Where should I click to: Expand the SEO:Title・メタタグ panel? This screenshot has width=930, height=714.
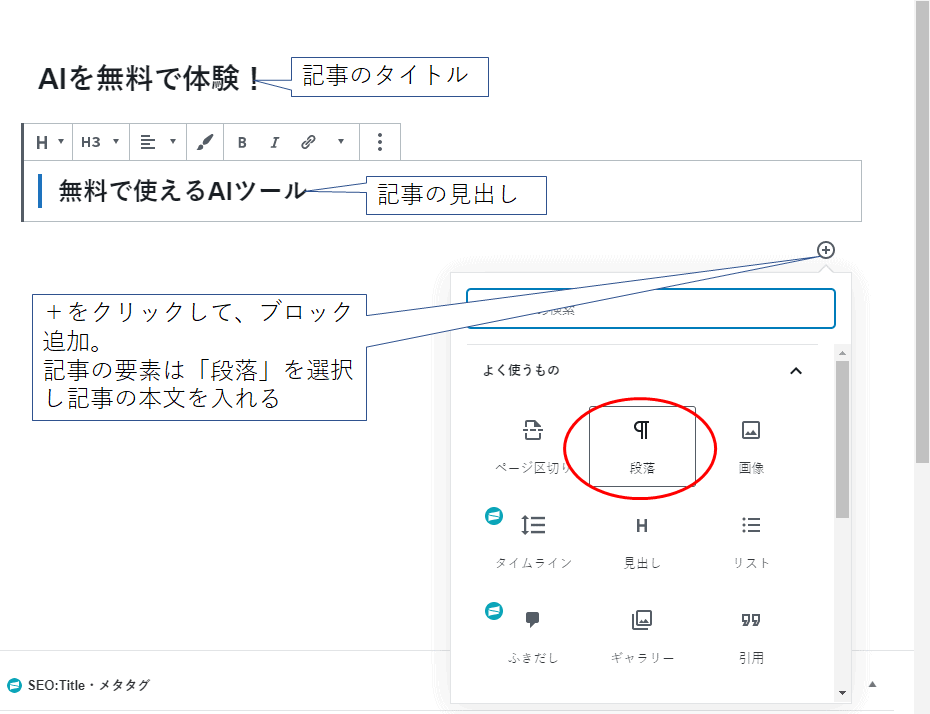coord(872,685)
